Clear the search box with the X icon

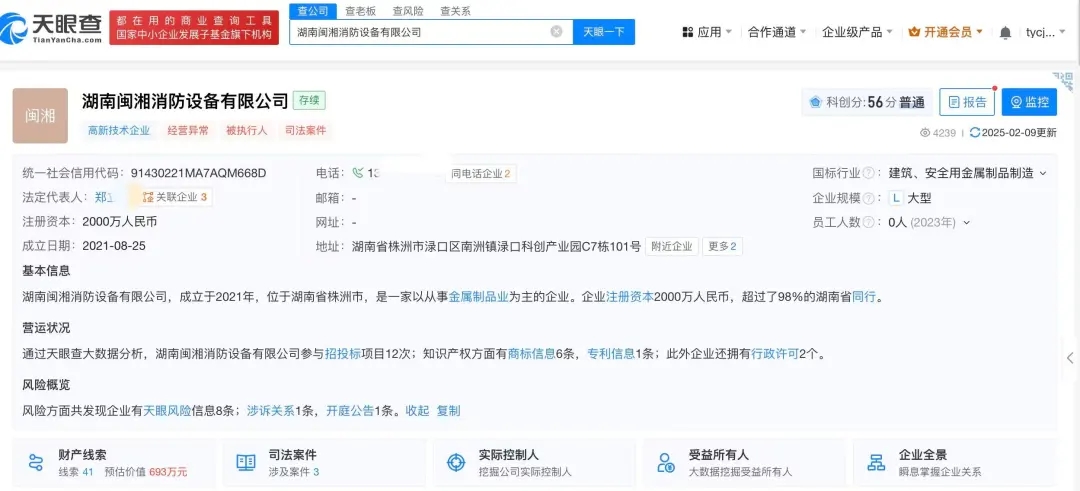point(557,32)
